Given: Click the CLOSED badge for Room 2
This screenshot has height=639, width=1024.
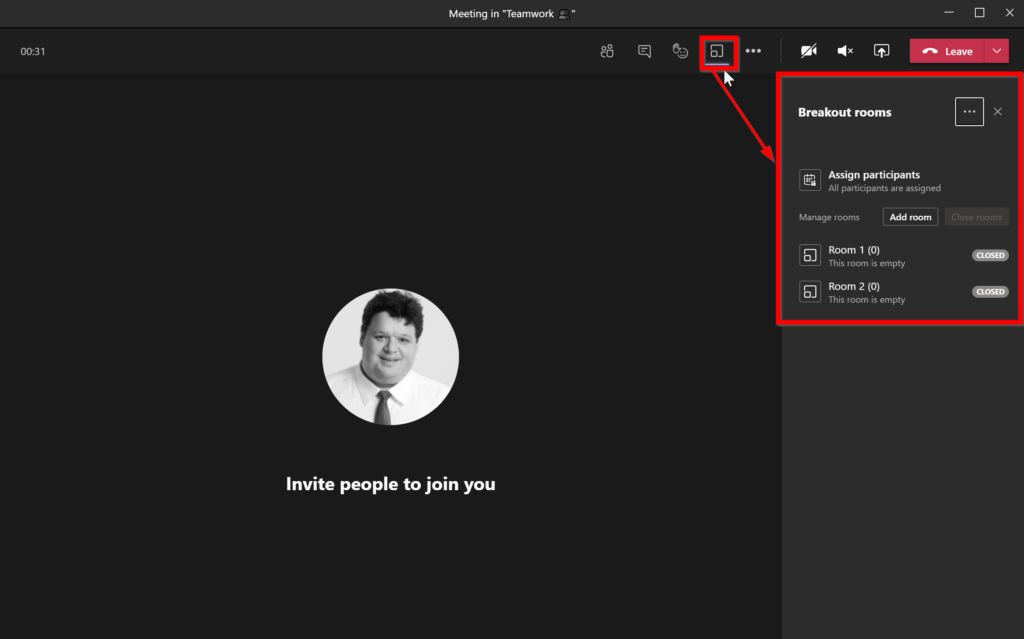Looking at the screenshot, I should pyautogui.click(x=990, y=292).
